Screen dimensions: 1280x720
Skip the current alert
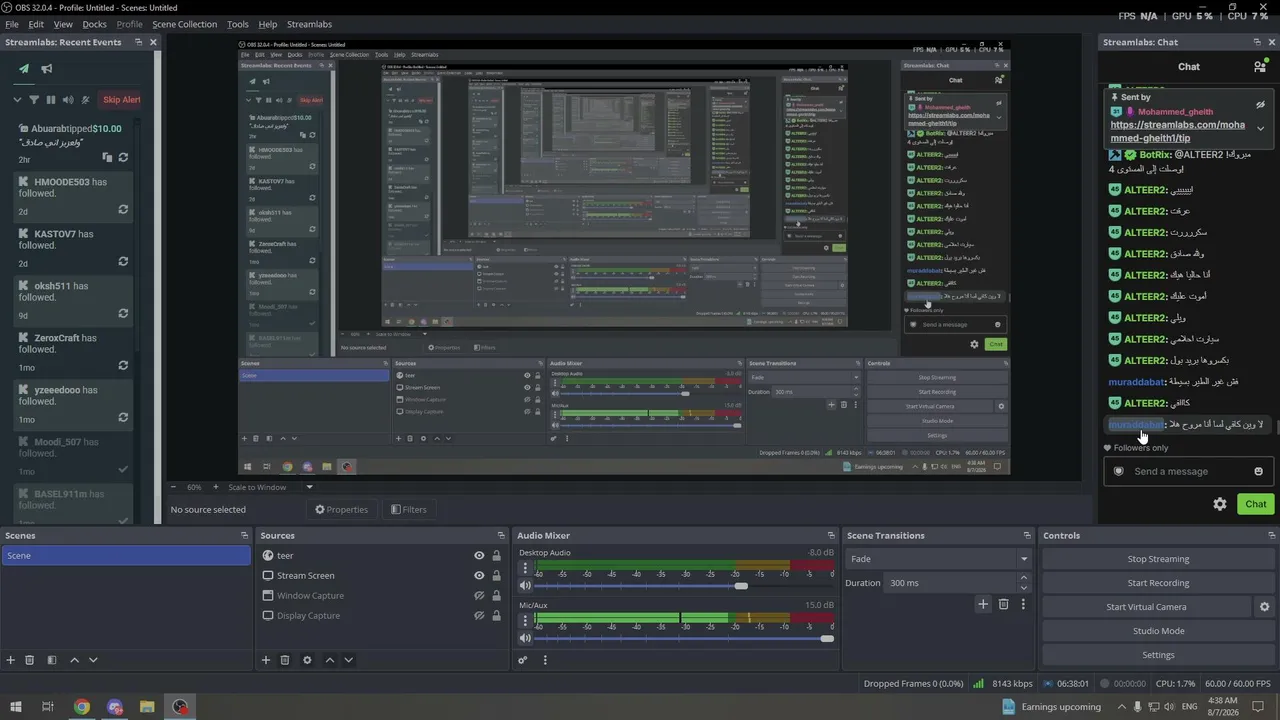(121, 100)
